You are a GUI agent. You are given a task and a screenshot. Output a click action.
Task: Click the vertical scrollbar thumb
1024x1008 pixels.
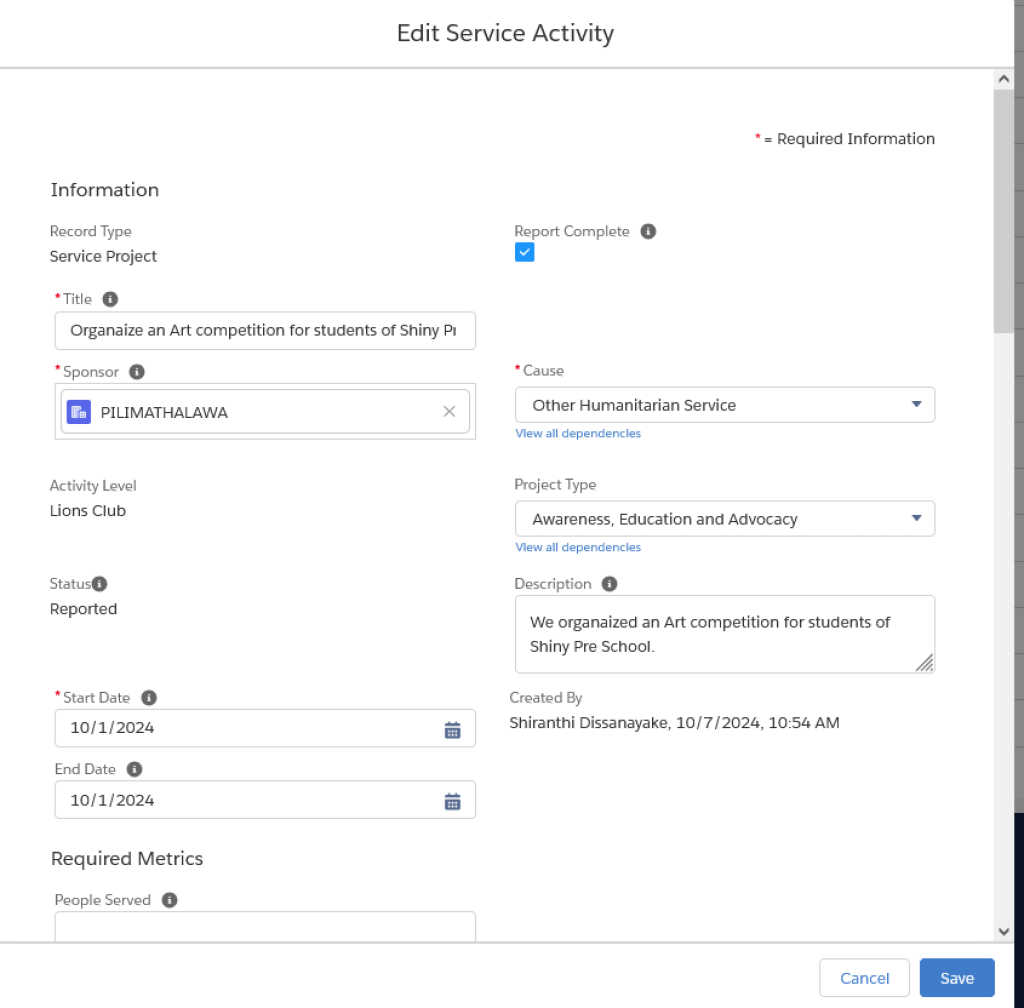1004,211
